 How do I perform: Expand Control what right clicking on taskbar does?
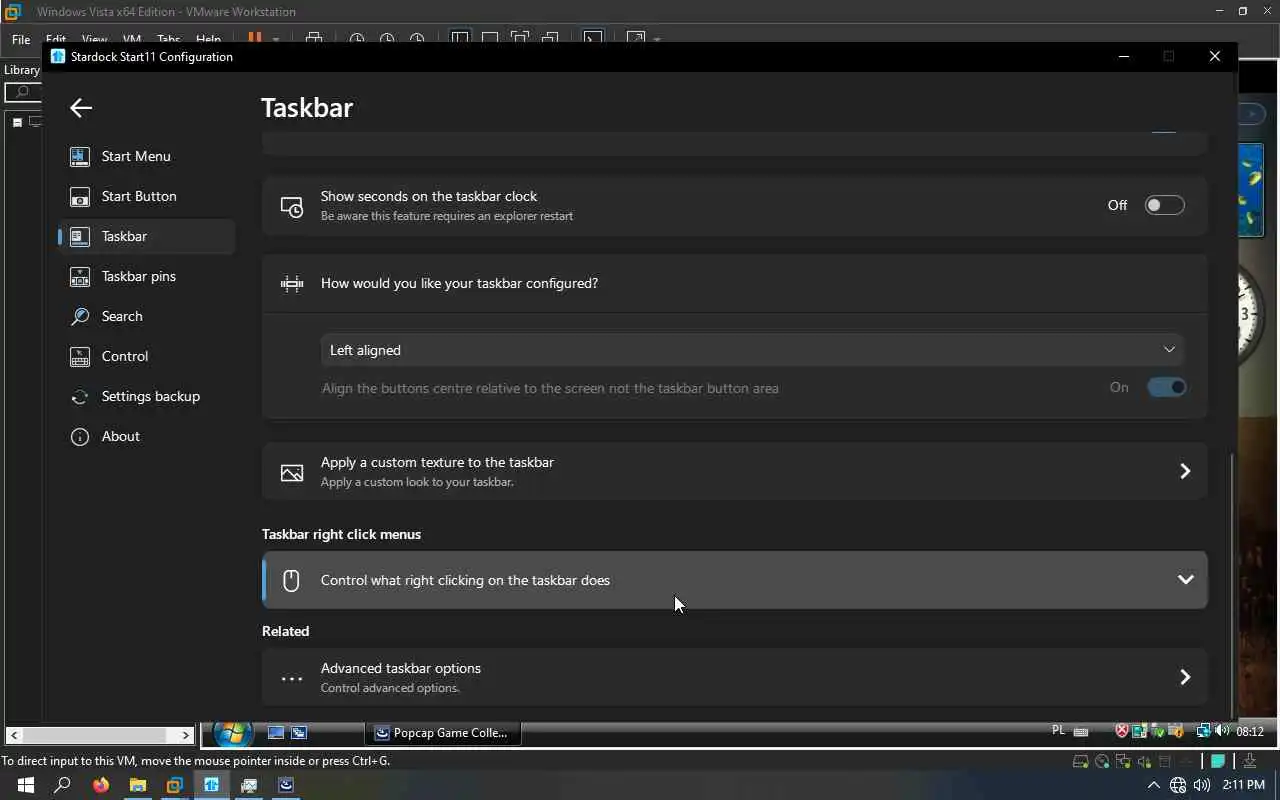click(x=735, y=580)
